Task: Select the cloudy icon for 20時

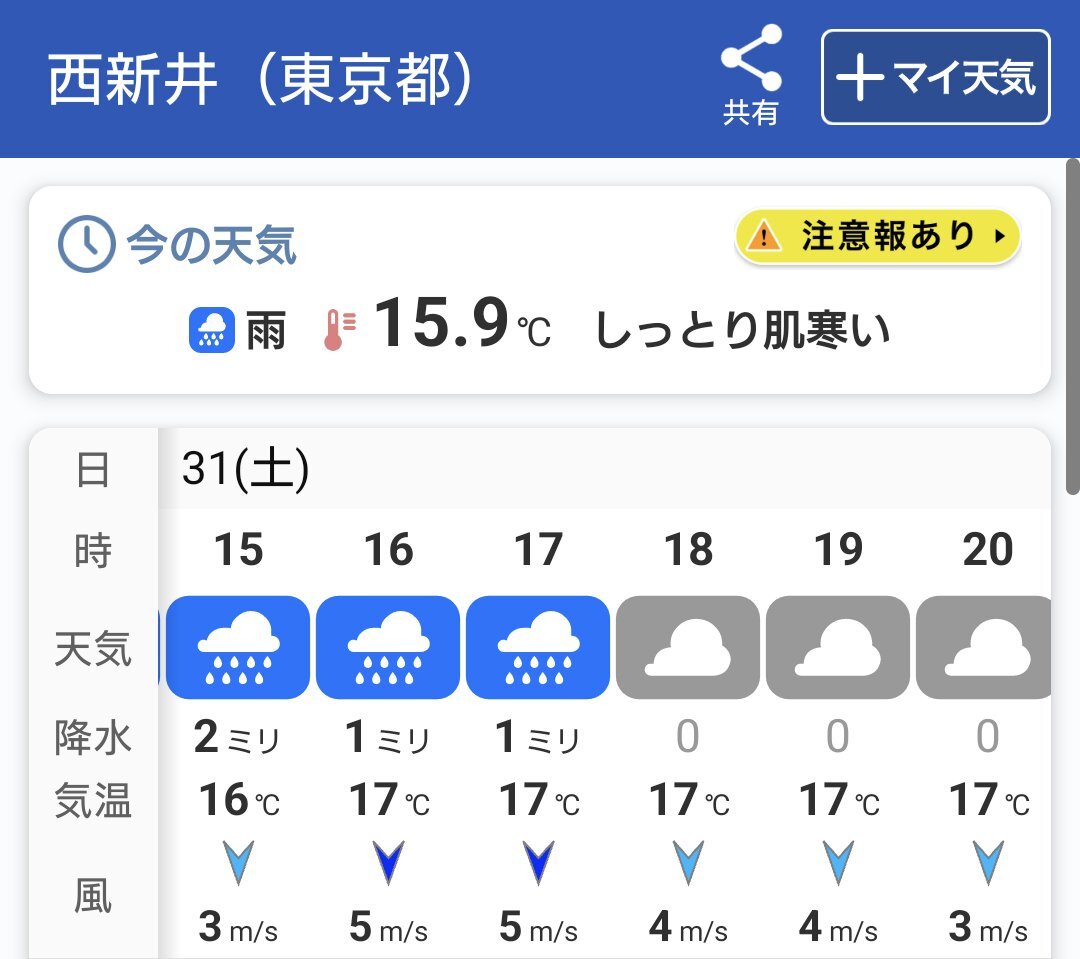Action: click(984, 647)
